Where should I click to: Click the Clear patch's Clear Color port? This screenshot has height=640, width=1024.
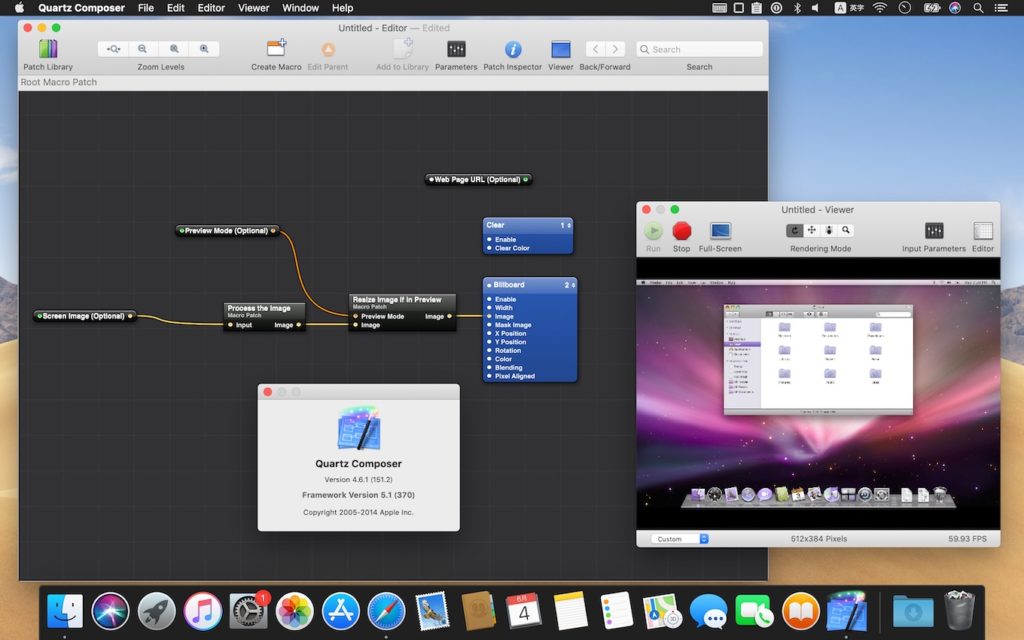pos(489,248)
